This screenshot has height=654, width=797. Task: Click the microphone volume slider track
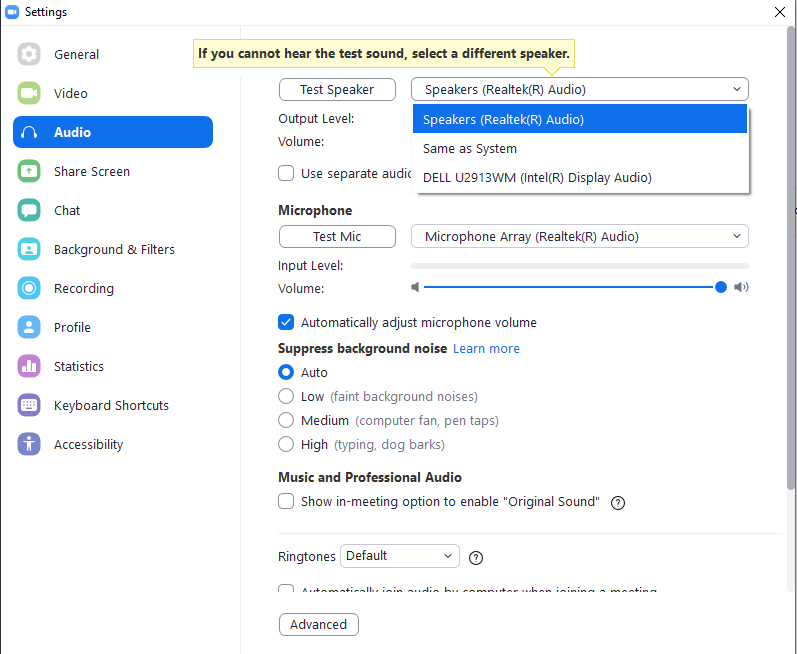point(568,287)
